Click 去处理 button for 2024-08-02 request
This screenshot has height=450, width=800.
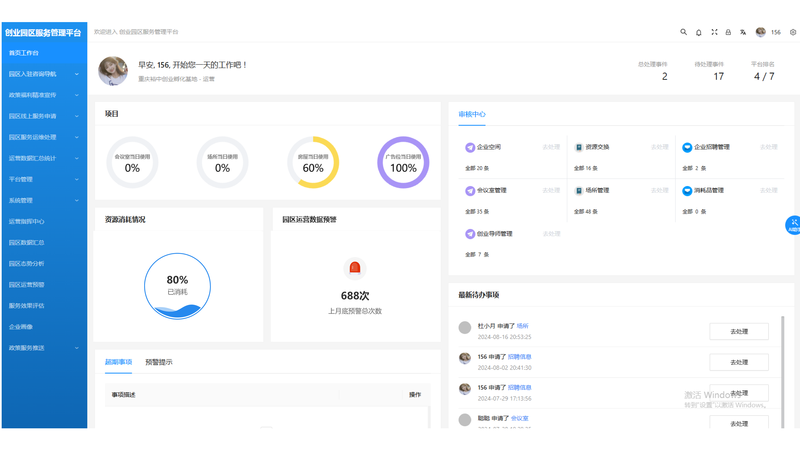tap(739, 362)
